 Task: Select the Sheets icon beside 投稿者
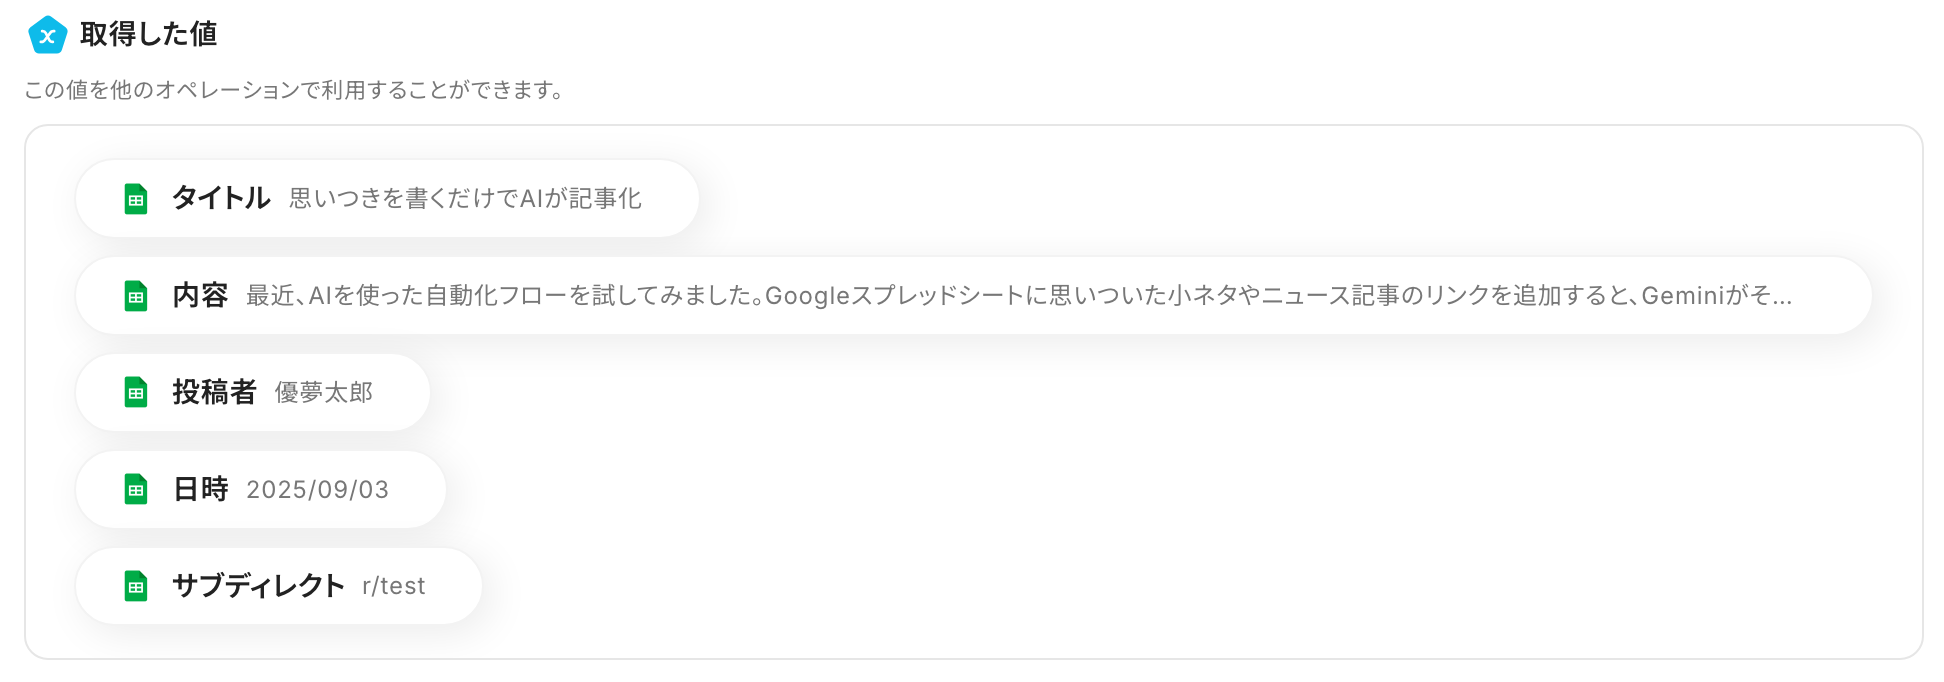coord(136,392)
